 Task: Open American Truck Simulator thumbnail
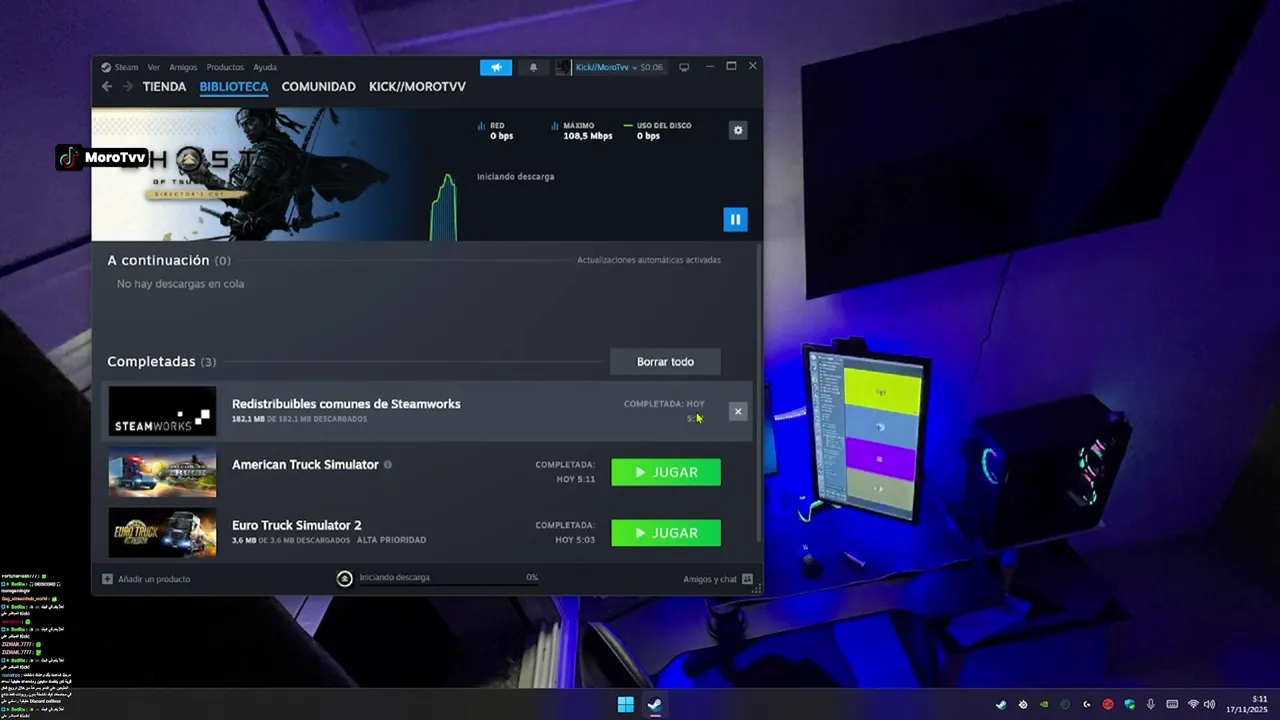[x=162, y=472]
